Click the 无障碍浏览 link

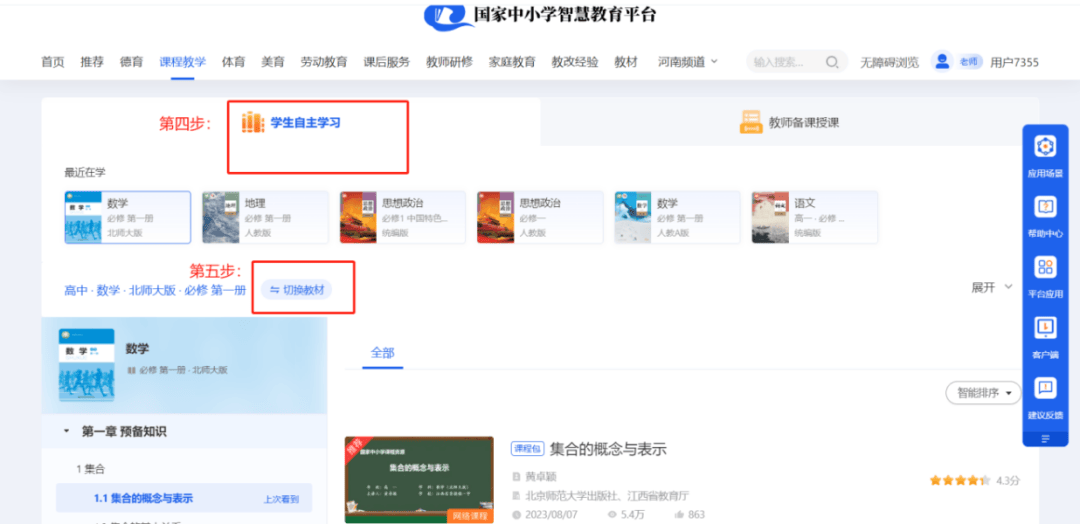pyautogui.click(x=889, y=62)
